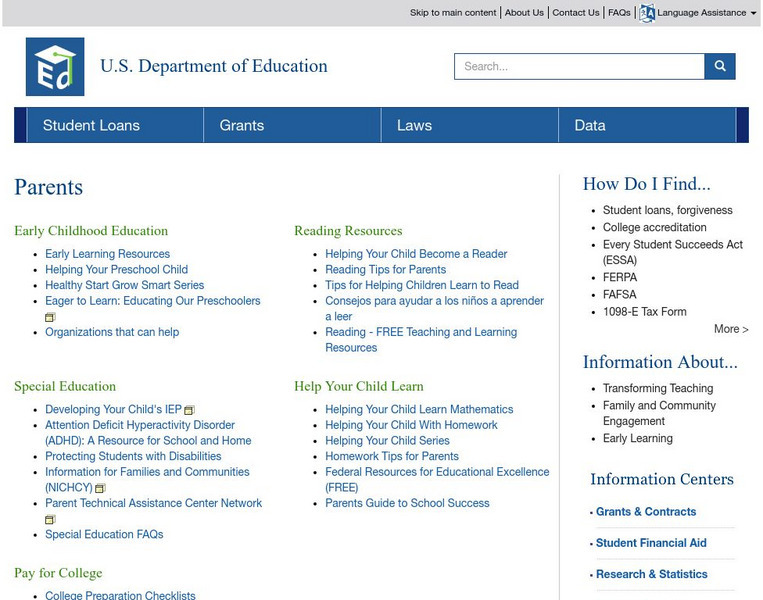This screenshot has width=763, height=600.
Task: Open Parents Guide to School Success
Action: (407, 503)
